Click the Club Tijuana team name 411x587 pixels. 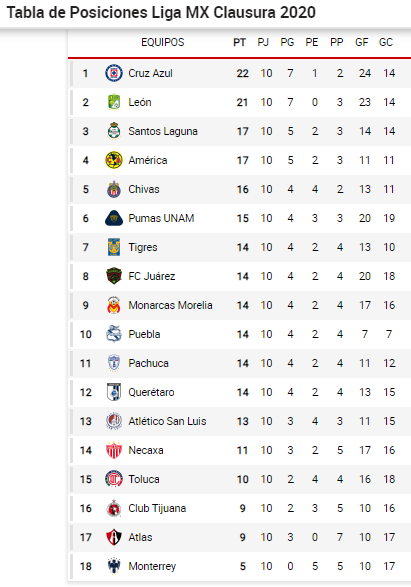coord(157,508)
